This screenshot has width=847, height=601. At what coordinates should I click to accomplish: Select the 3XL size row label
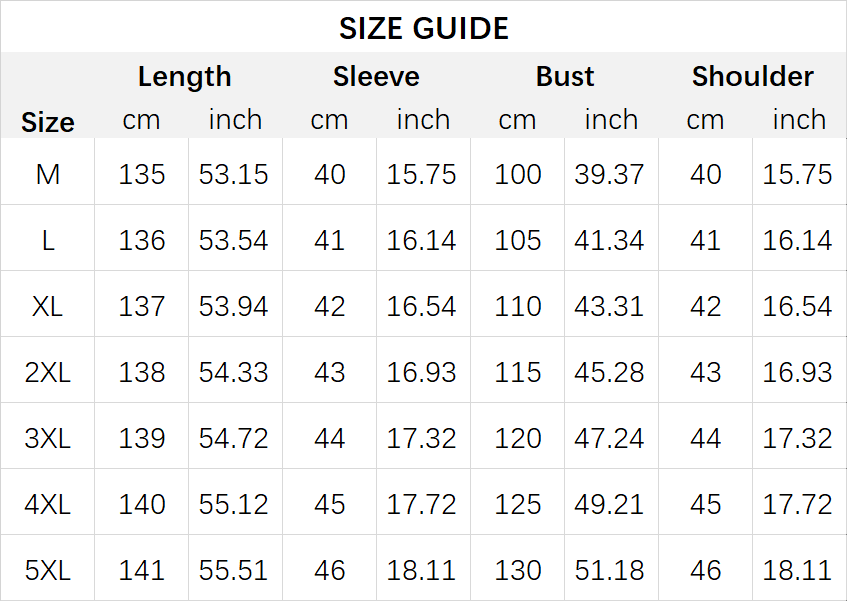tap(48, 438)
